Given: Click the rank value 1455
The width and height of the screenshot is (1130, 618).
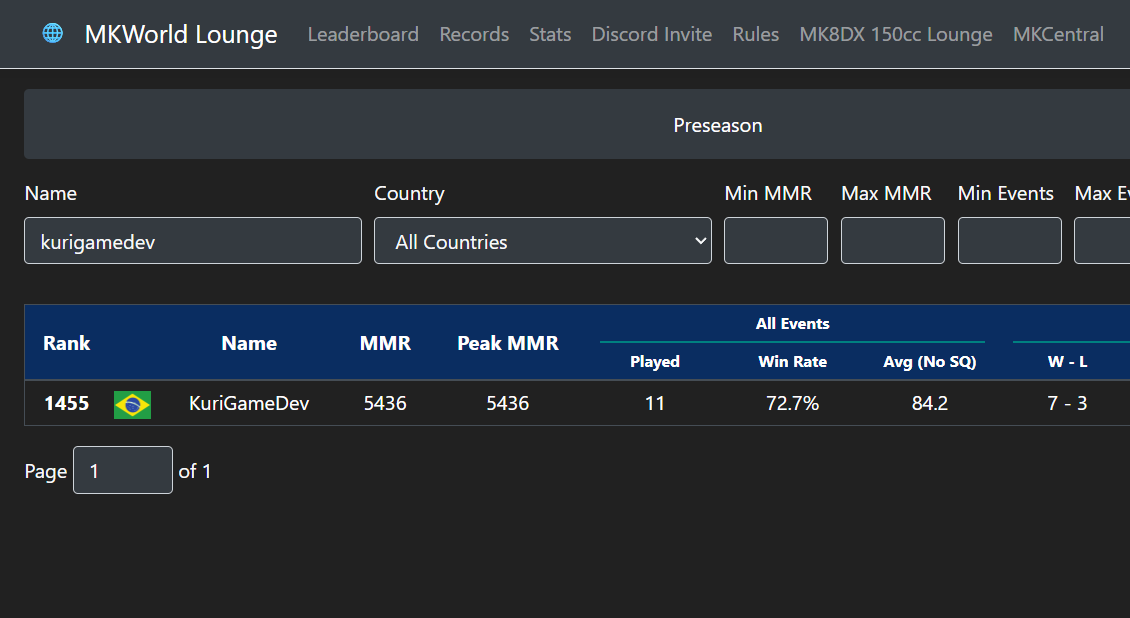Looking at the screenshot, I should (66, 403).
